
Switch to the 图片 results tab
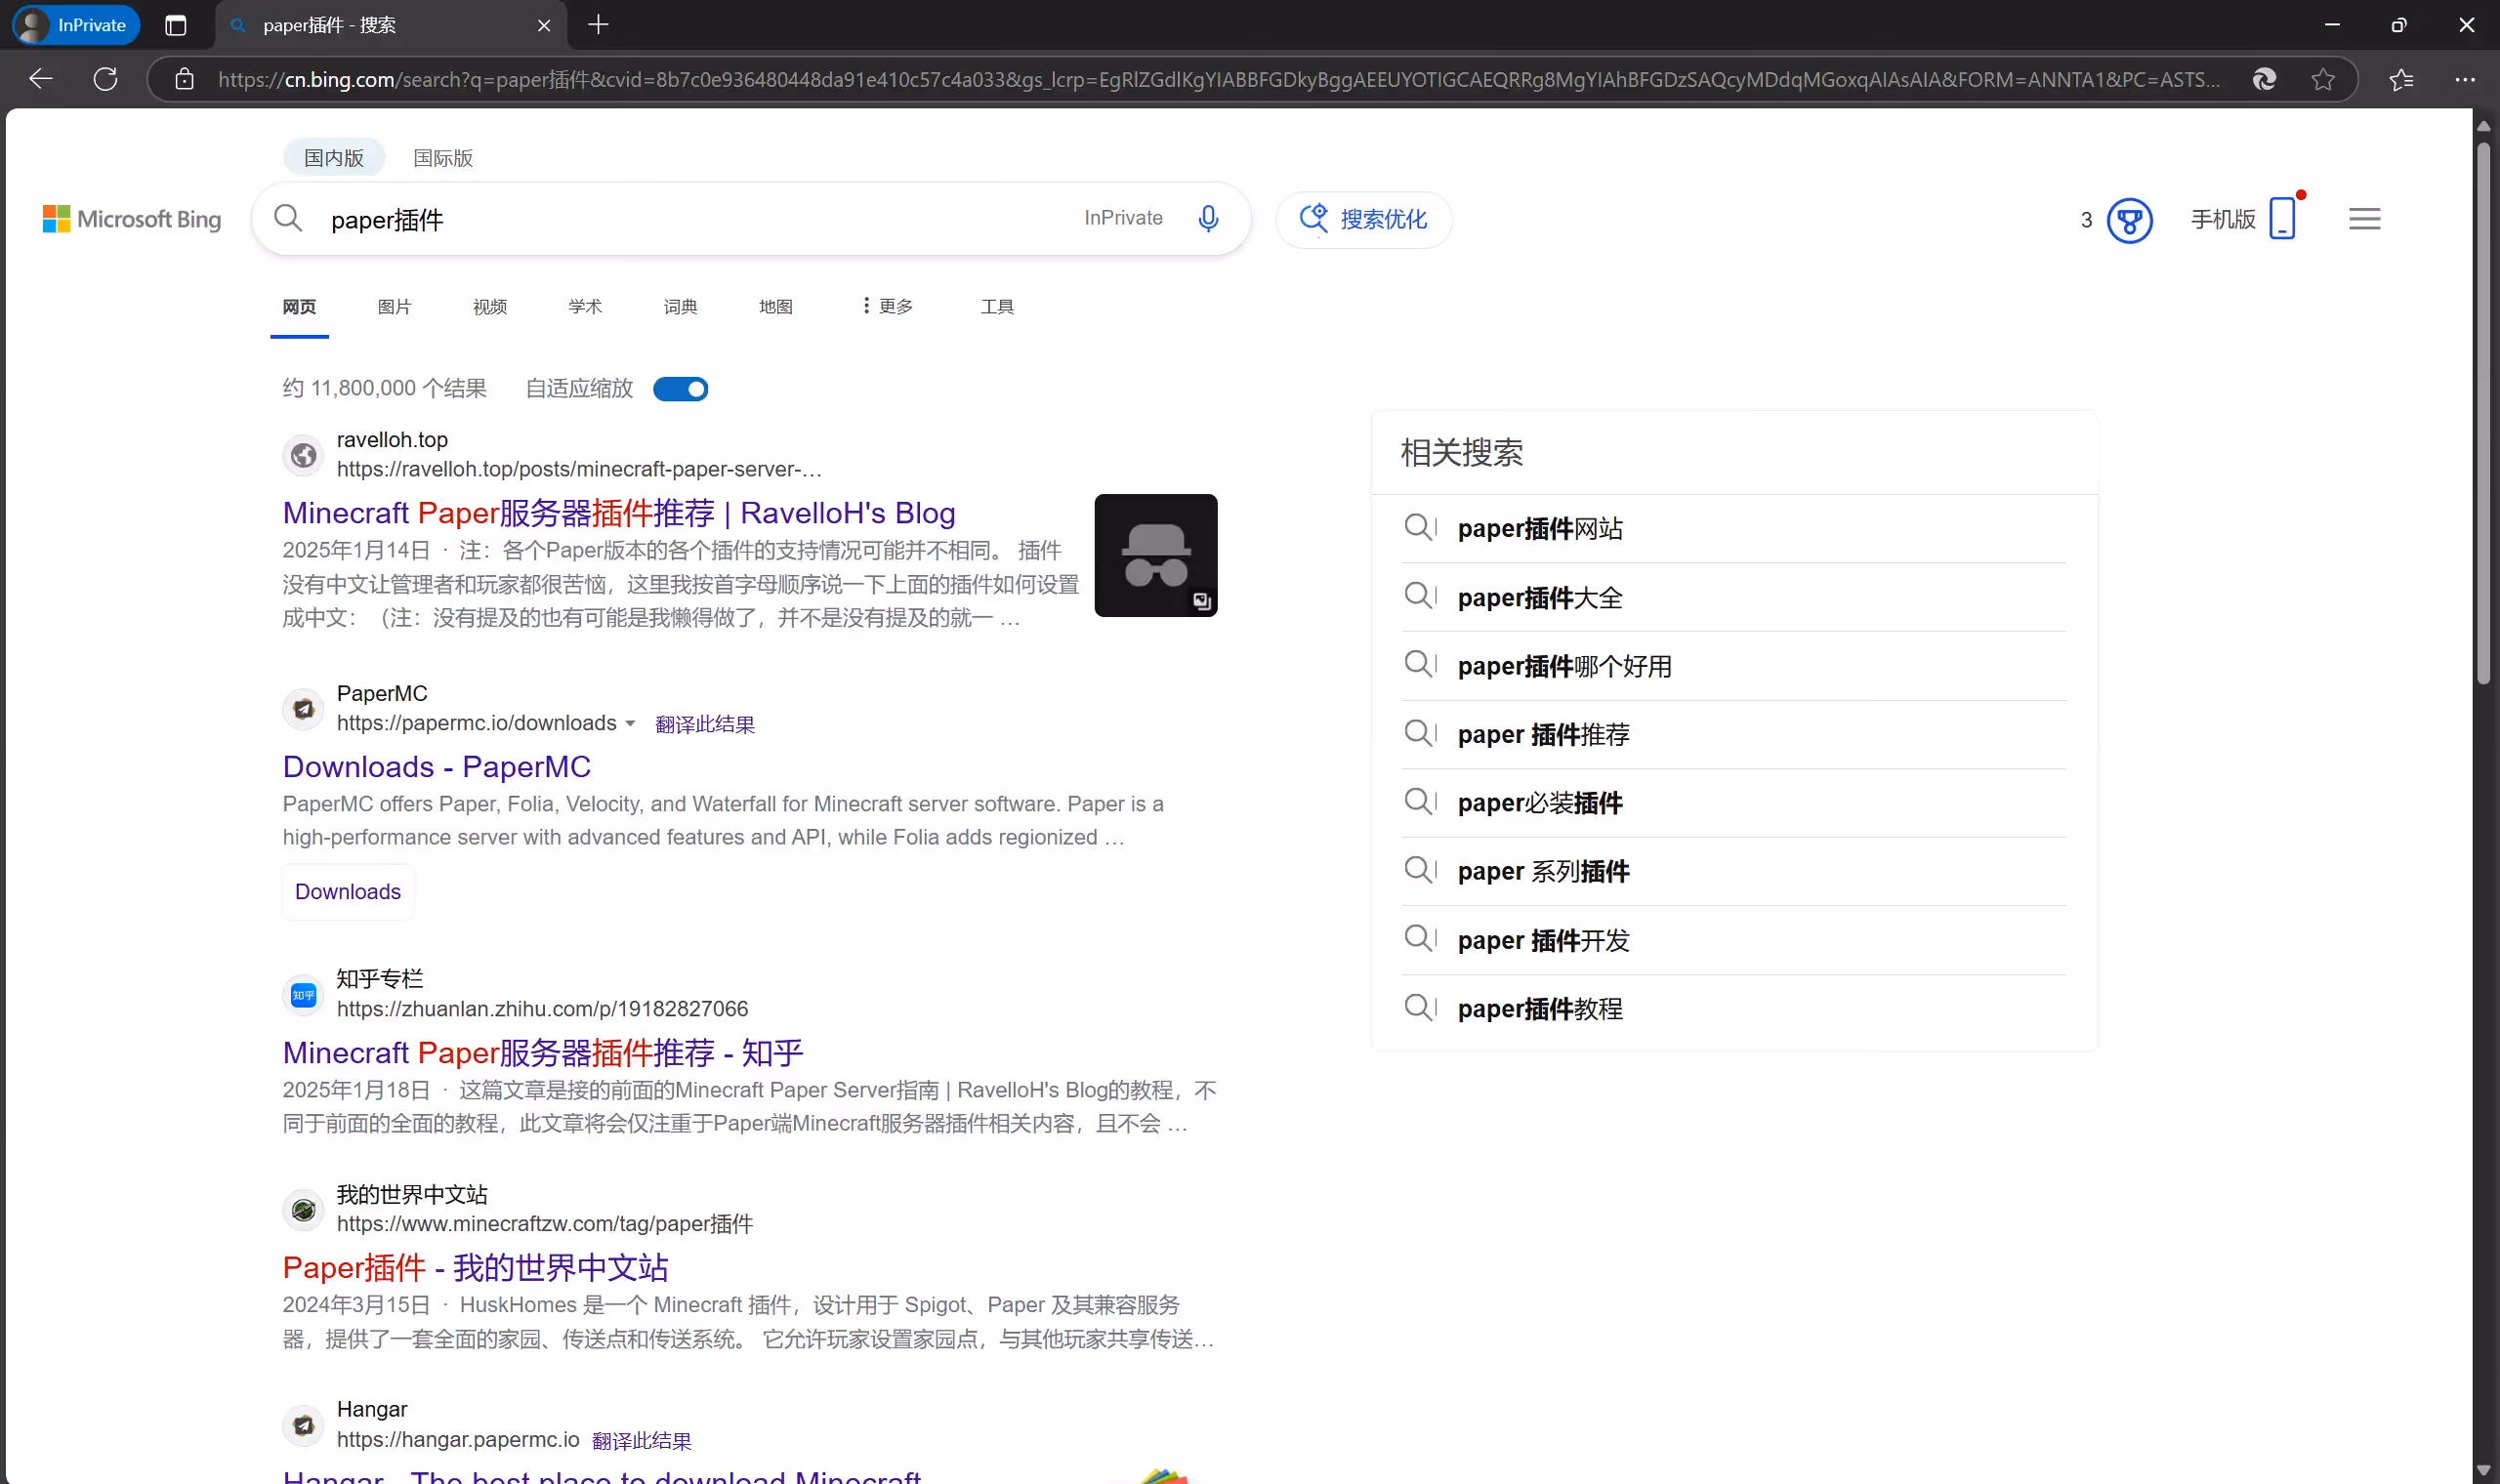tap(394, 306)
